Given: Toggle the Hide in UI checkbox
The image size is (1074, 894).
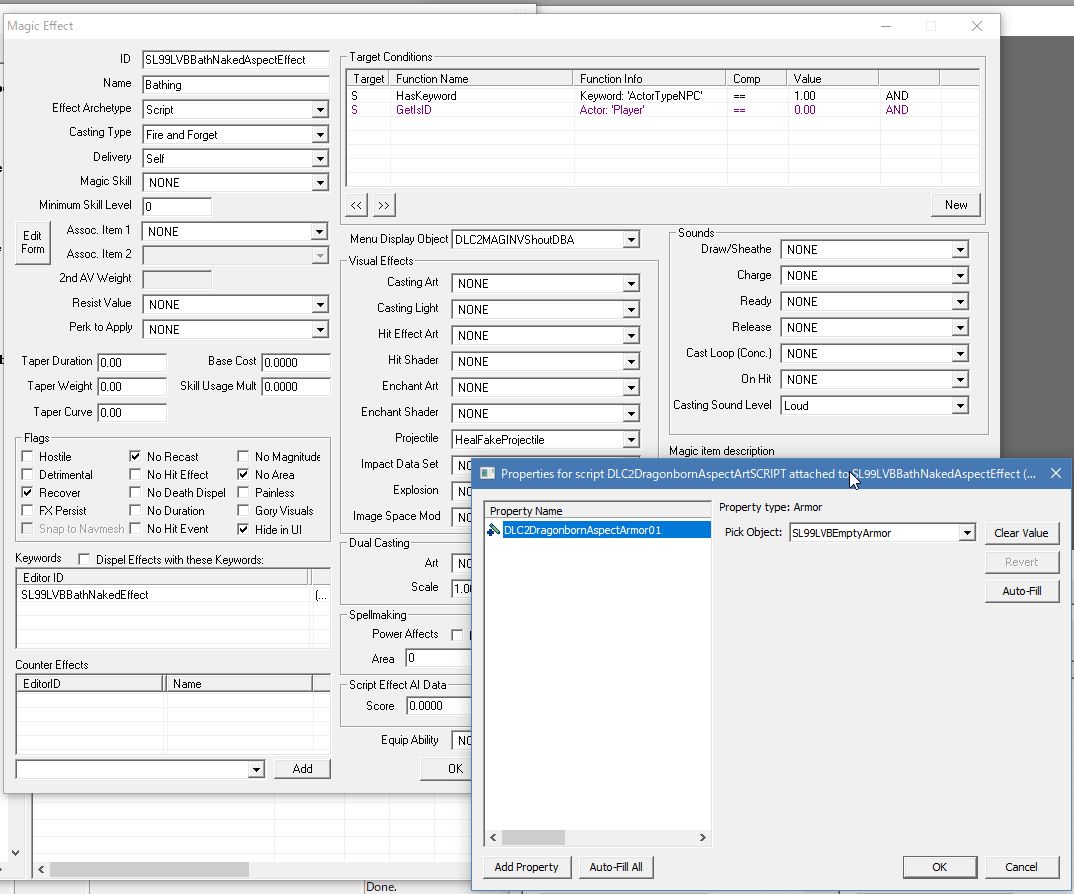Looking at the screenshot, I should tap(244, 529).
